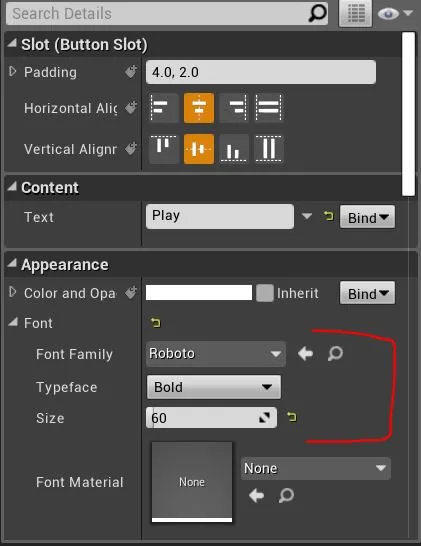Reset Font Size to default arrow
This screenshot has height=546, width=421.
click(292, 416)
